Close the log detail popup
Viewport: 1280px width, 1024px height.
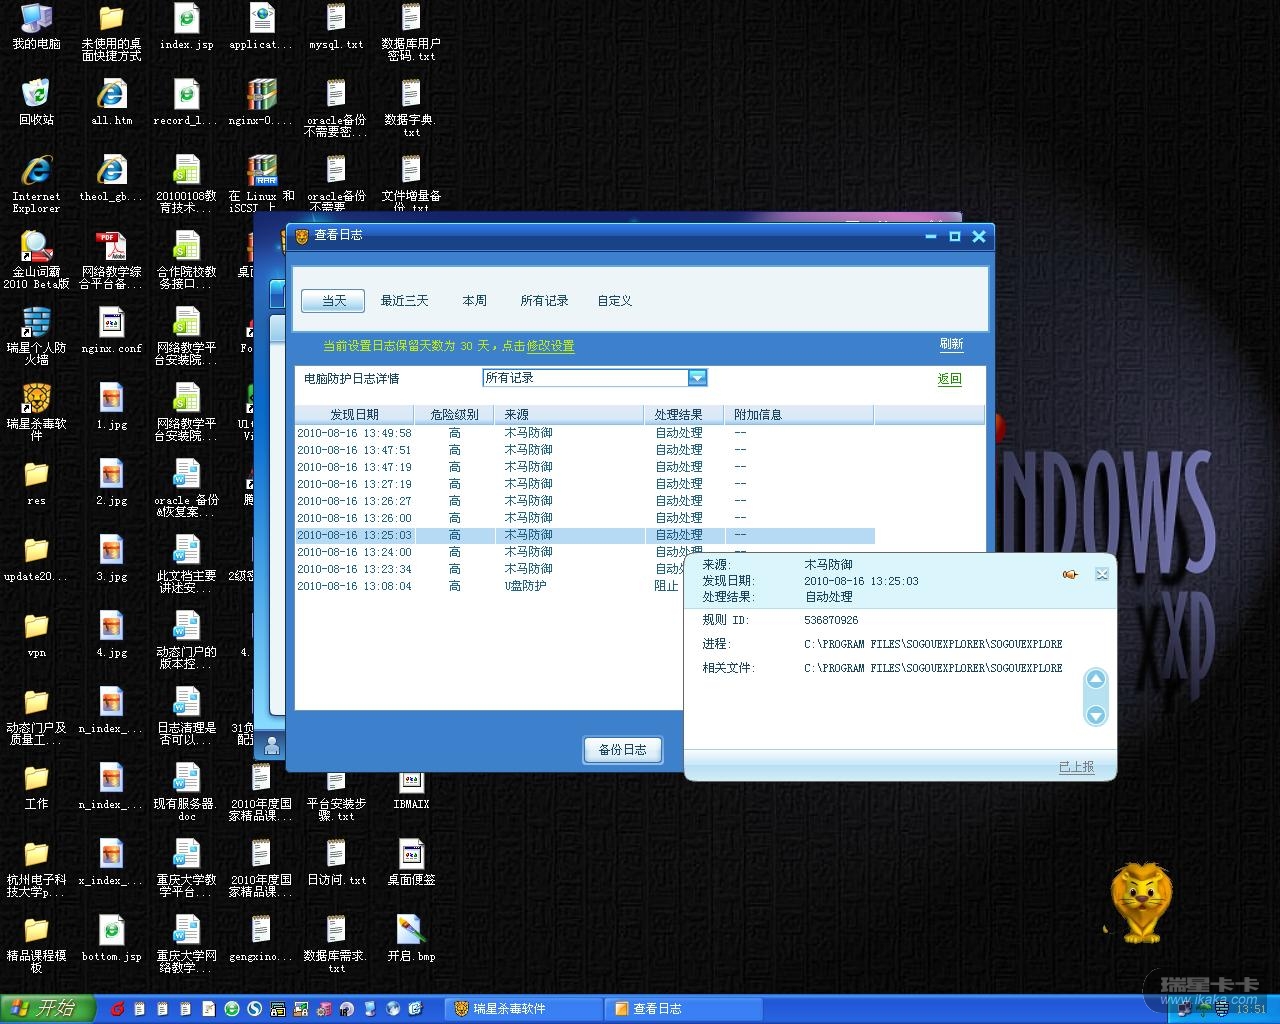click(1102, 575)
